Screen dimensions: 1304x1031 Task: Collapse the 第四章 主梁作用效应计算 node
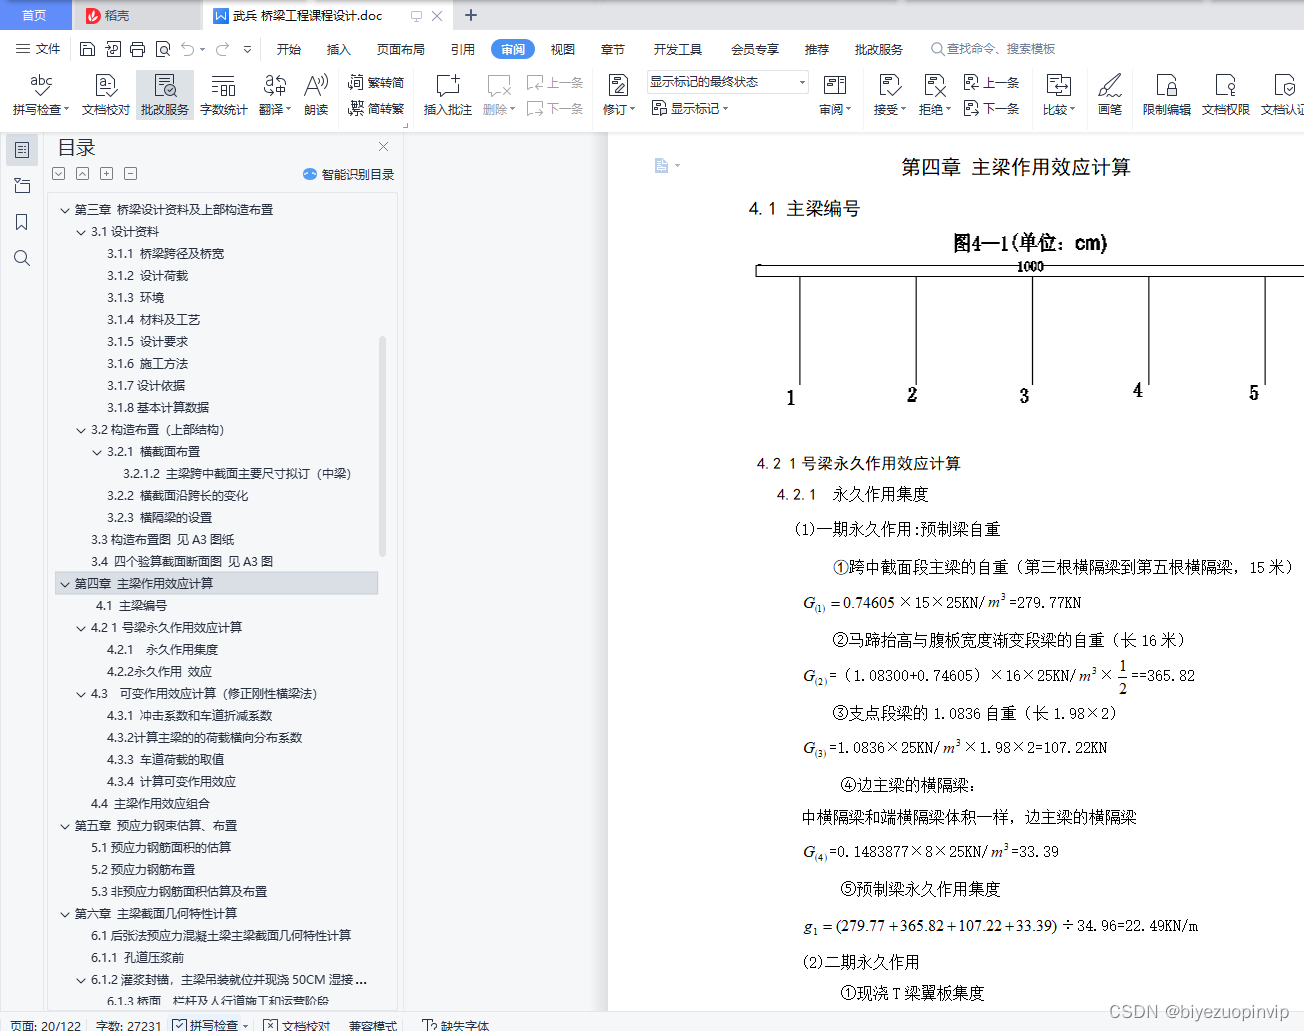(65, 584)
